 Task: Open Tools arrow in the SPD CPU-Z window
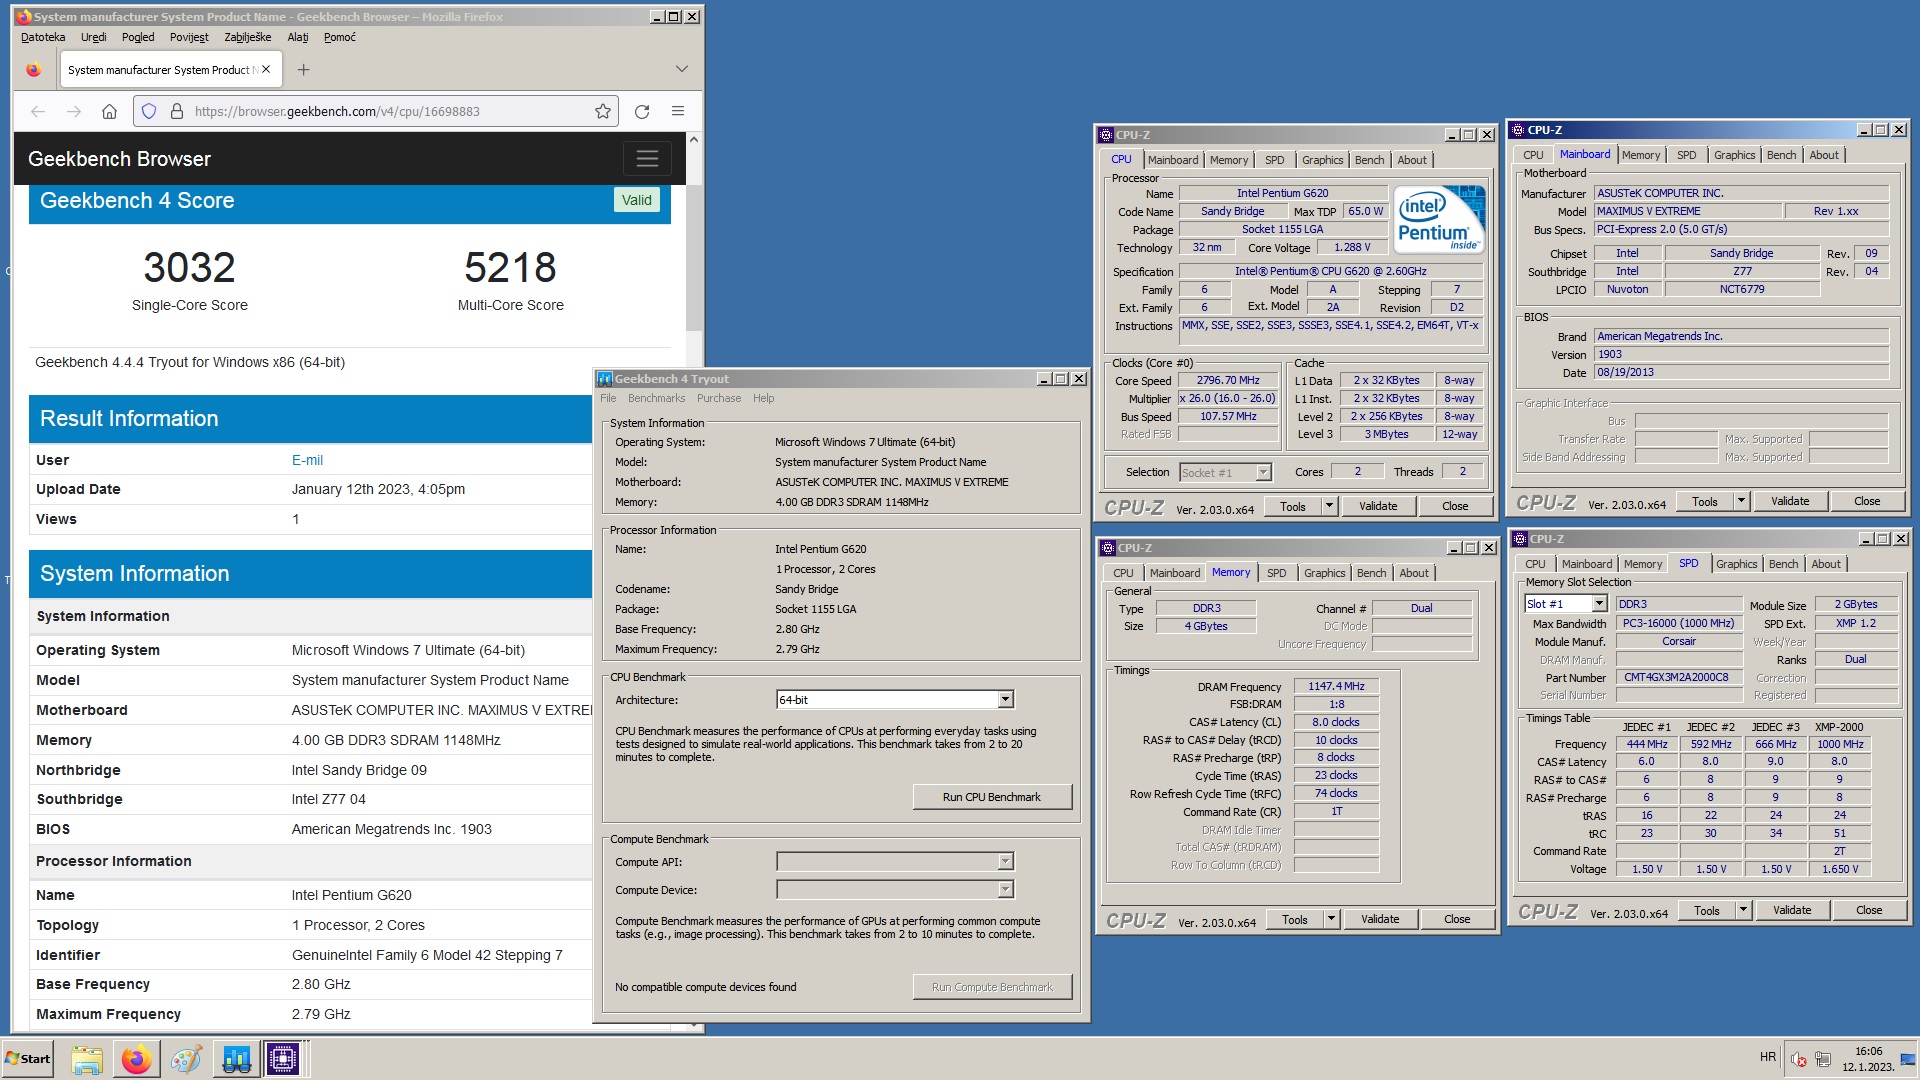1743,911
